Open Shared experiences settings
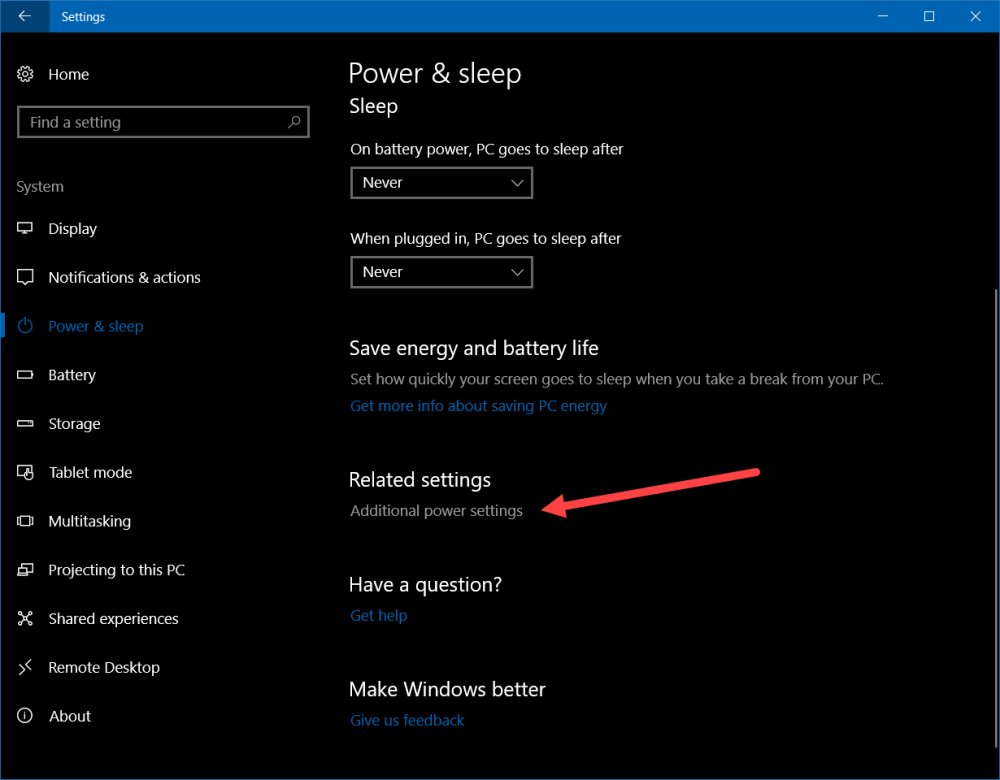This screenshot has width=1000, height=780. pos(114,619)
